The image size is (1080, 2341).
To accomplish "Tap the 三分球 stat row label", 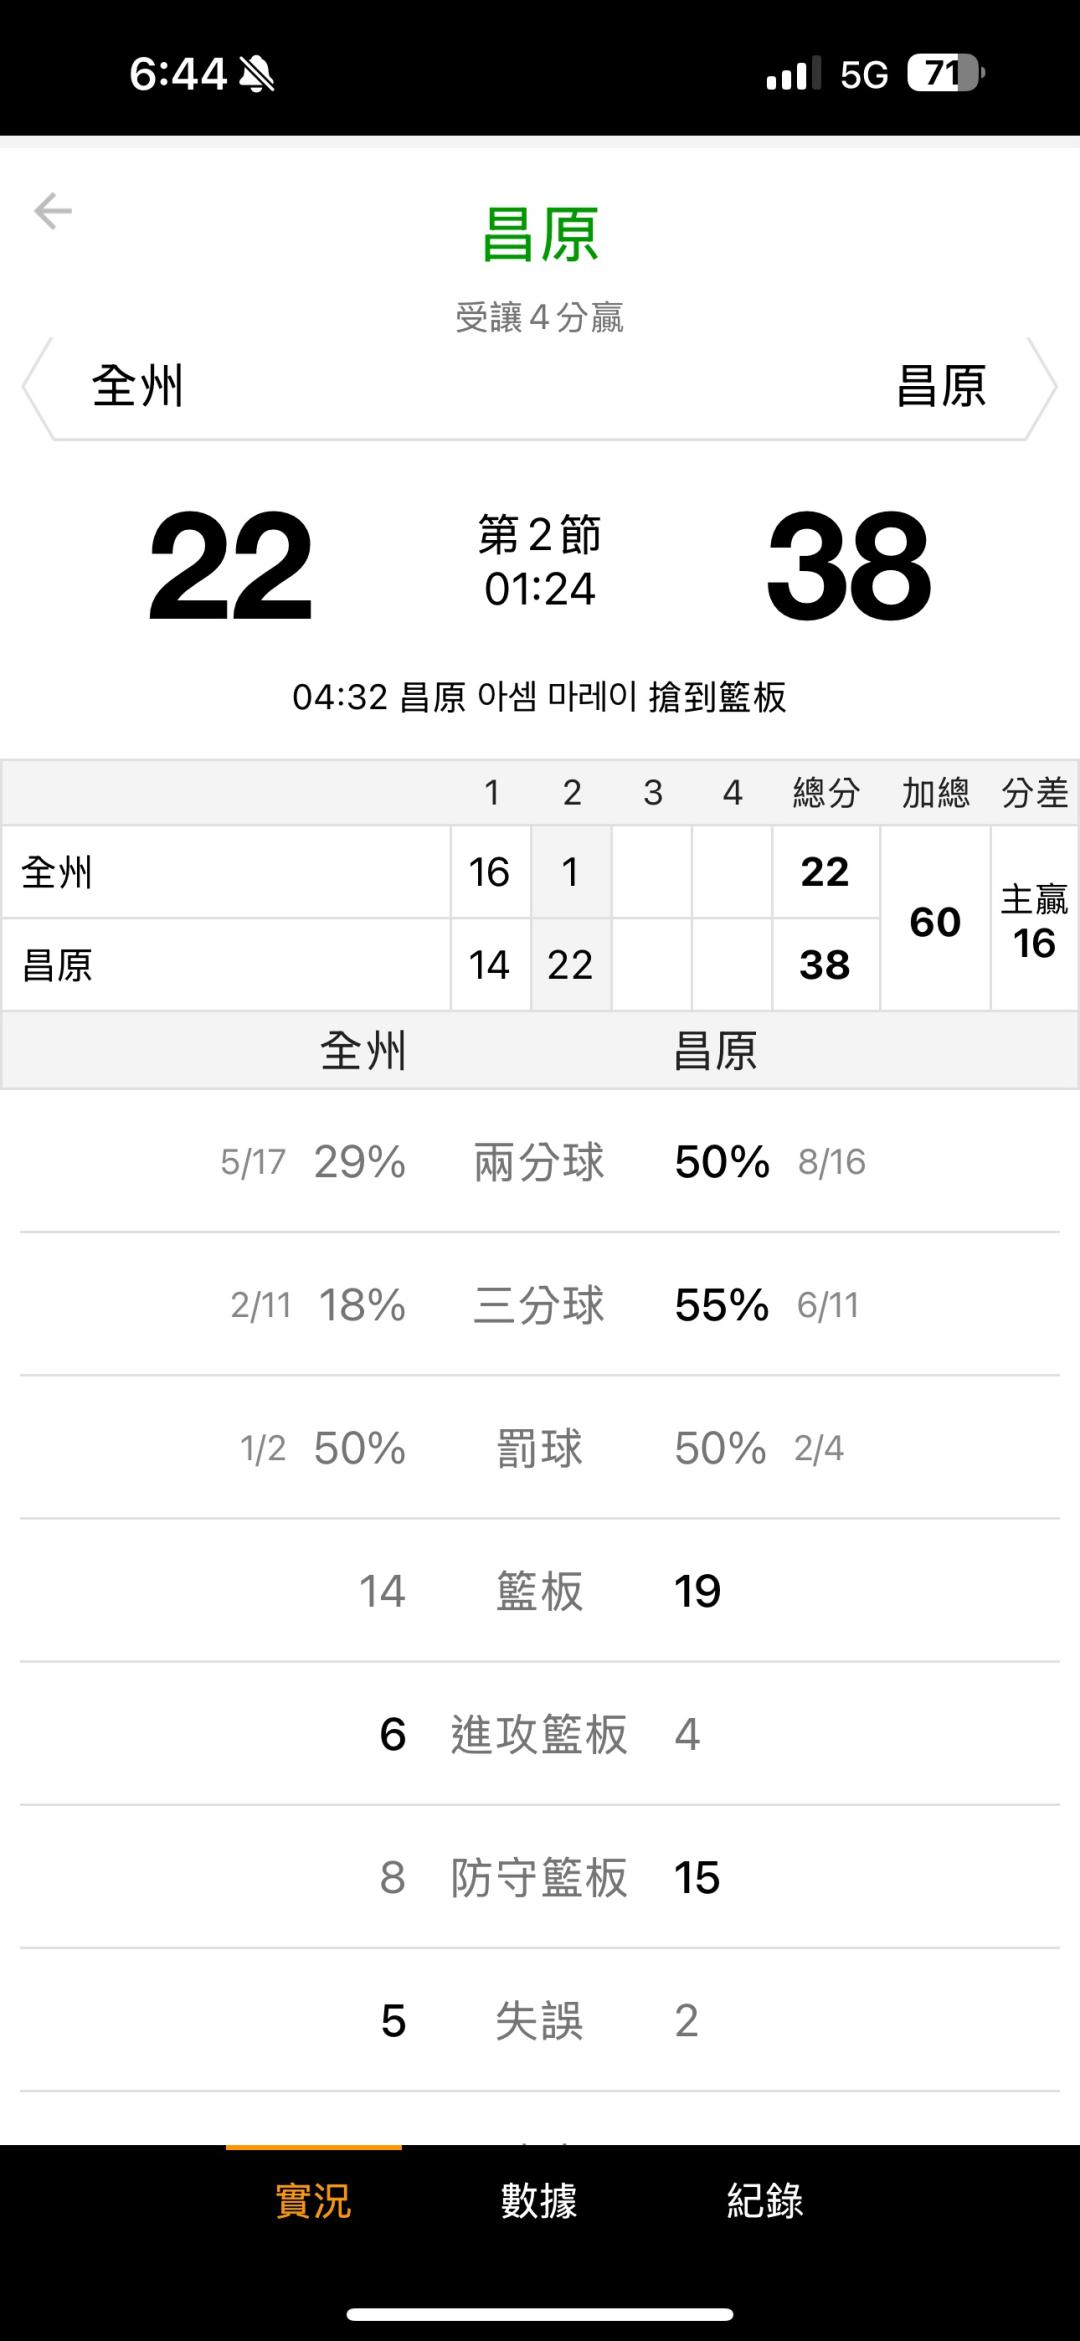I will pos(539,1305).
